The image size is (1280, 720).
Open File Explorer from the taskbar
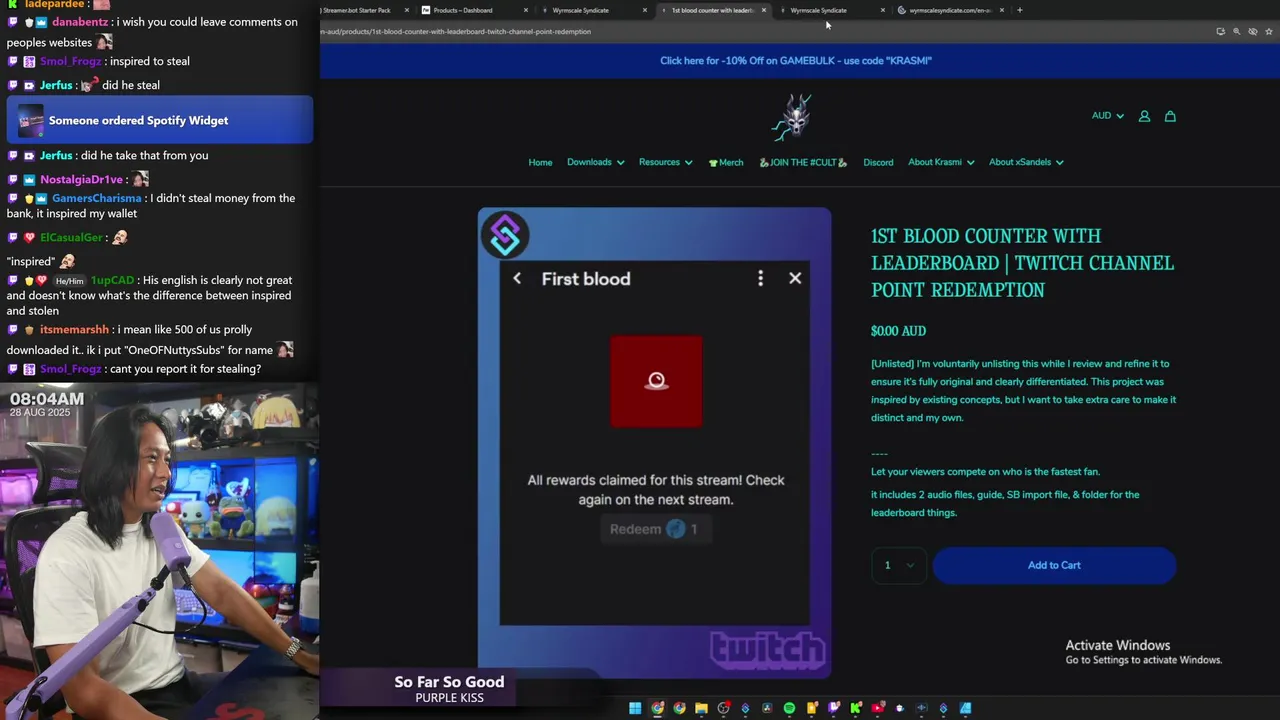click(x=701, y=708)
